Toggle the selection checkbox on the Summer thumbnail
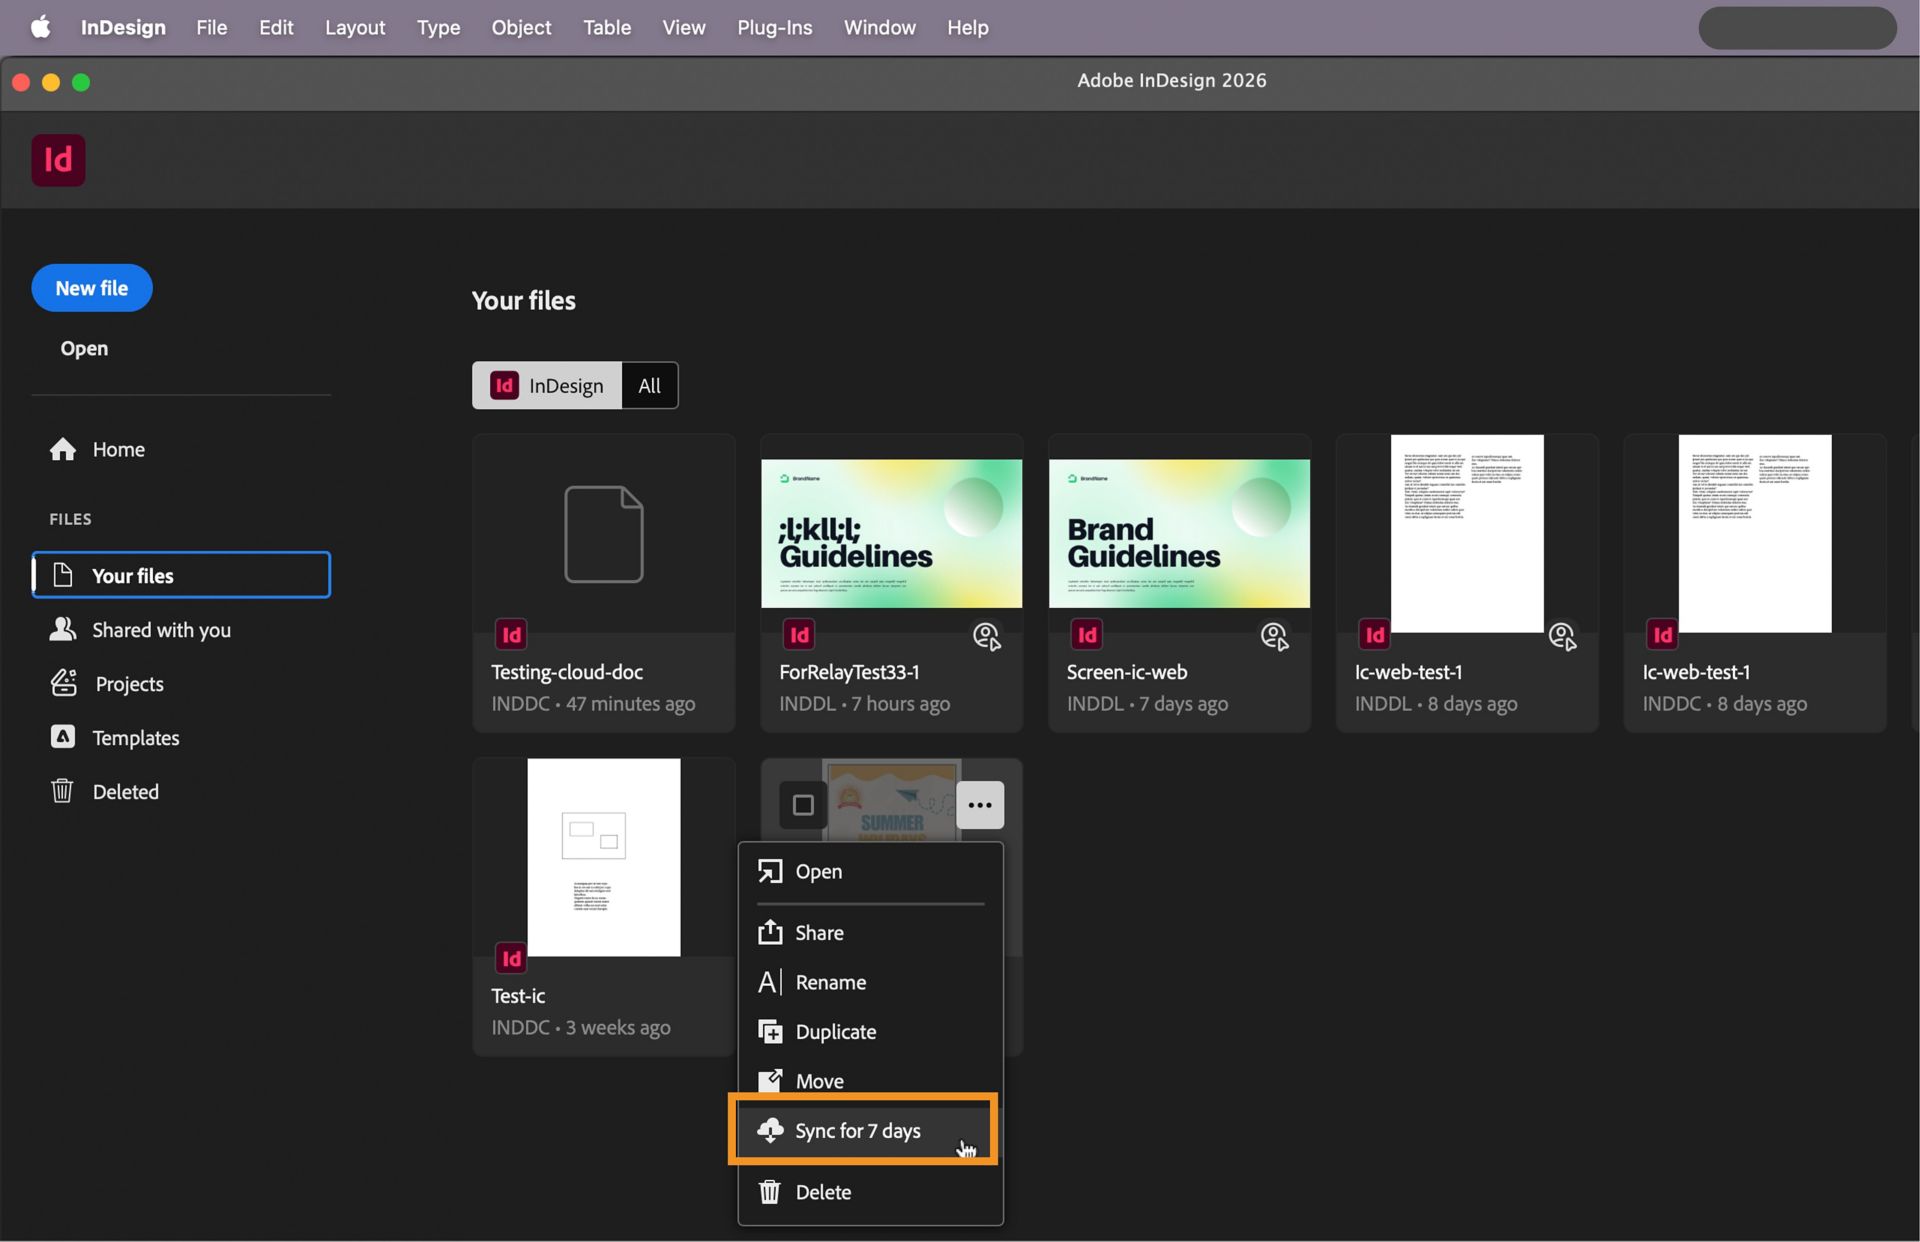This screenshot has height=1242, width=1920. click(803, 804)
